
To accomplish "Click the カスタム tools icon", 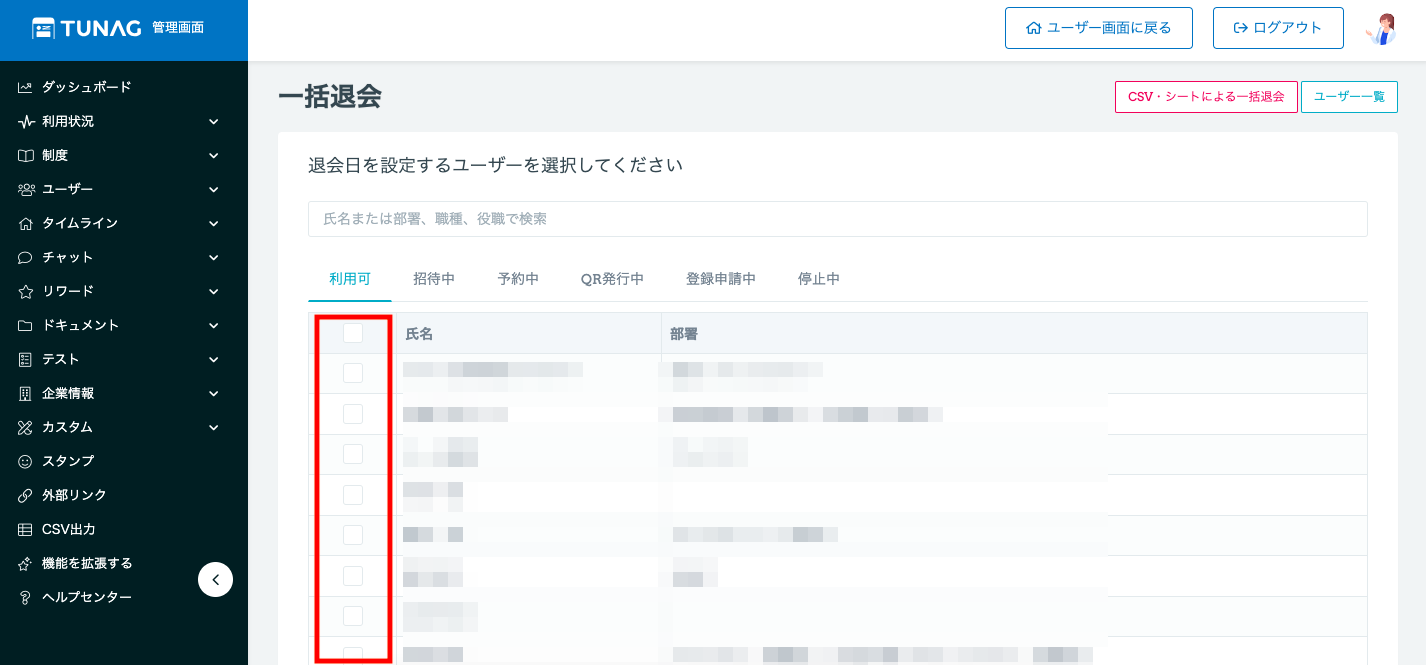I will pos(26,427).
